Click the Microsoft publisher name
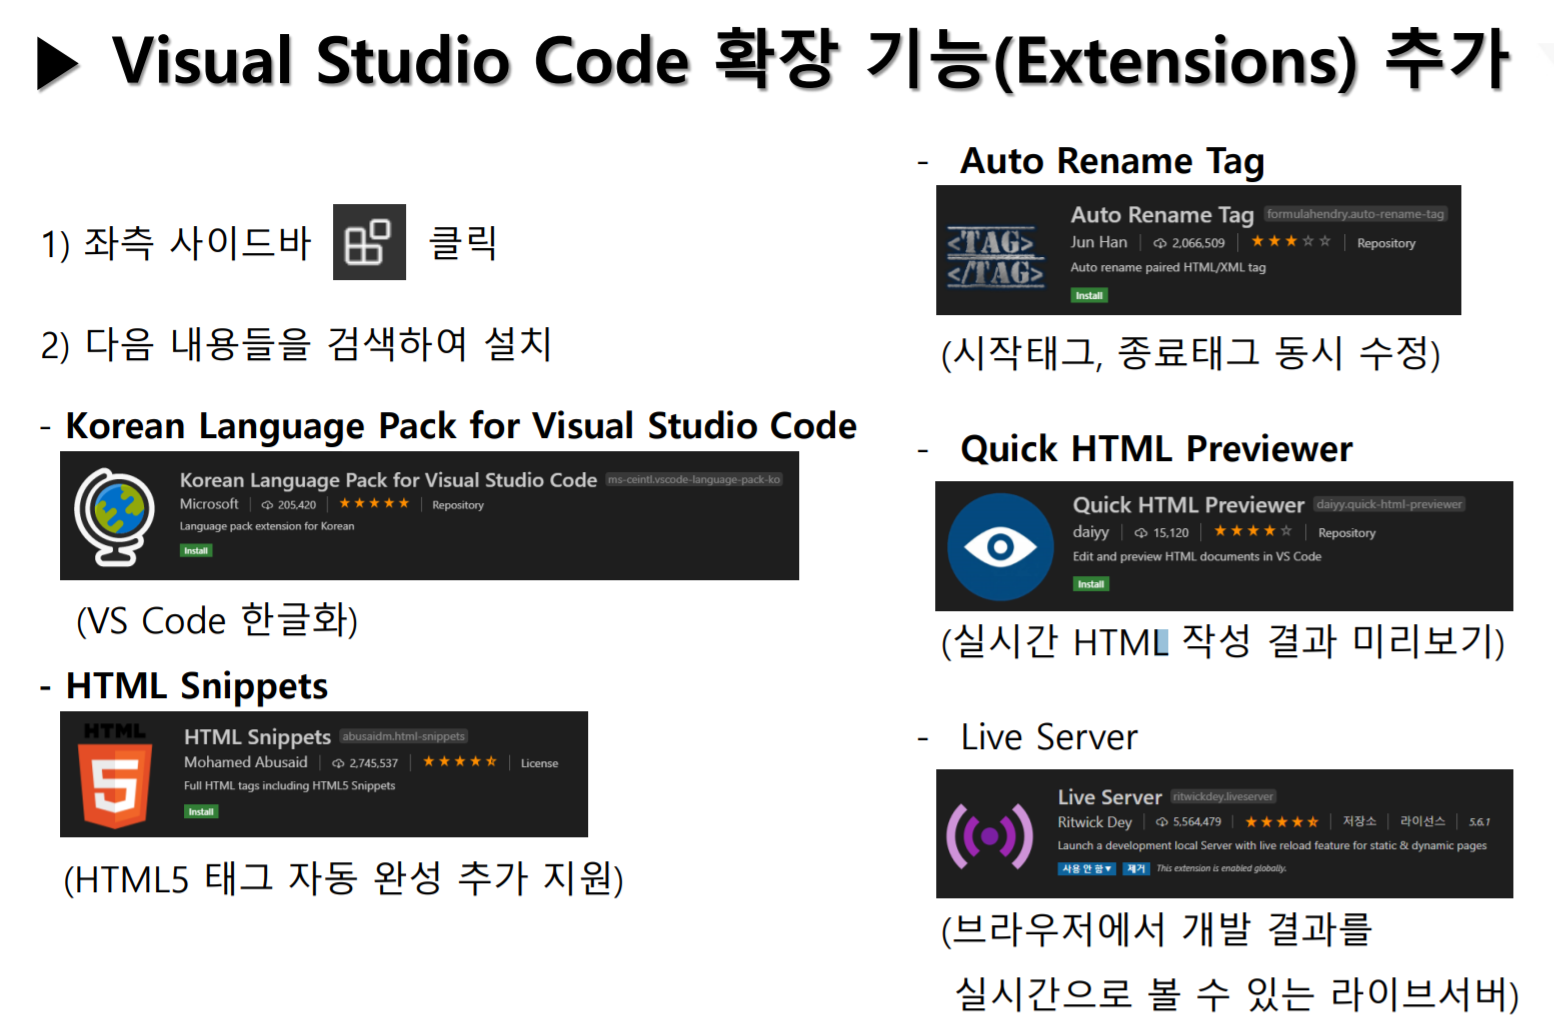1554x1034 pixels. click(x=209, y=504)
